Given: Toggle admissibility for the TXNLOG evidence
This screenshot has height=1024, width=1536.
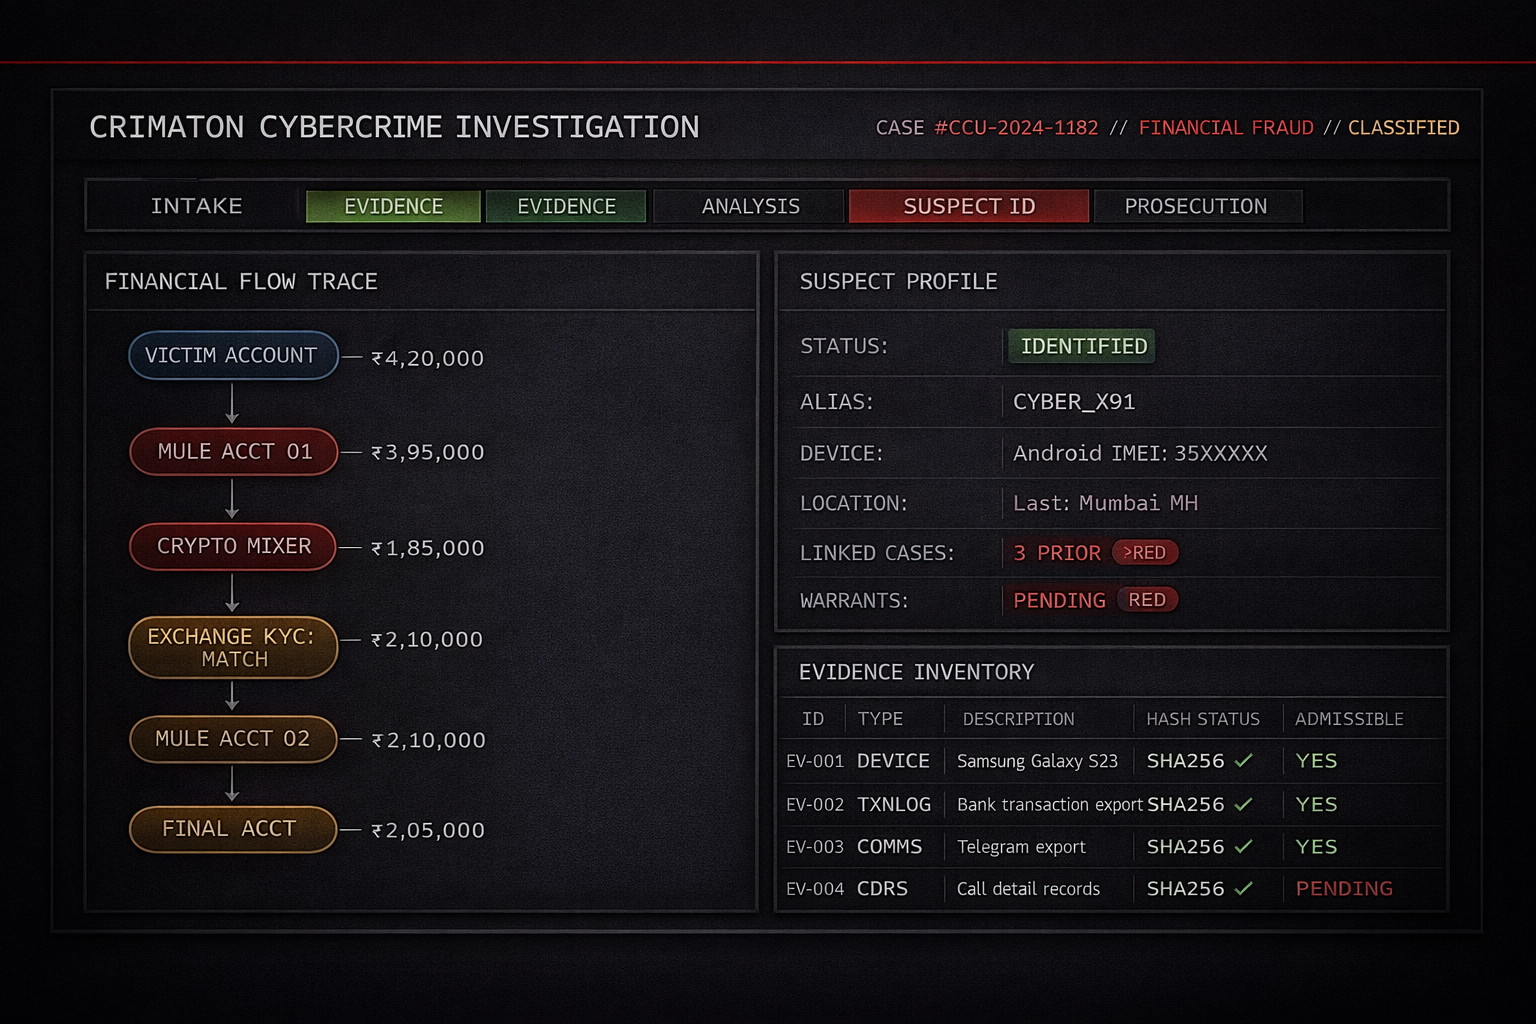Looking at the screenshot, I should 1315,804.
